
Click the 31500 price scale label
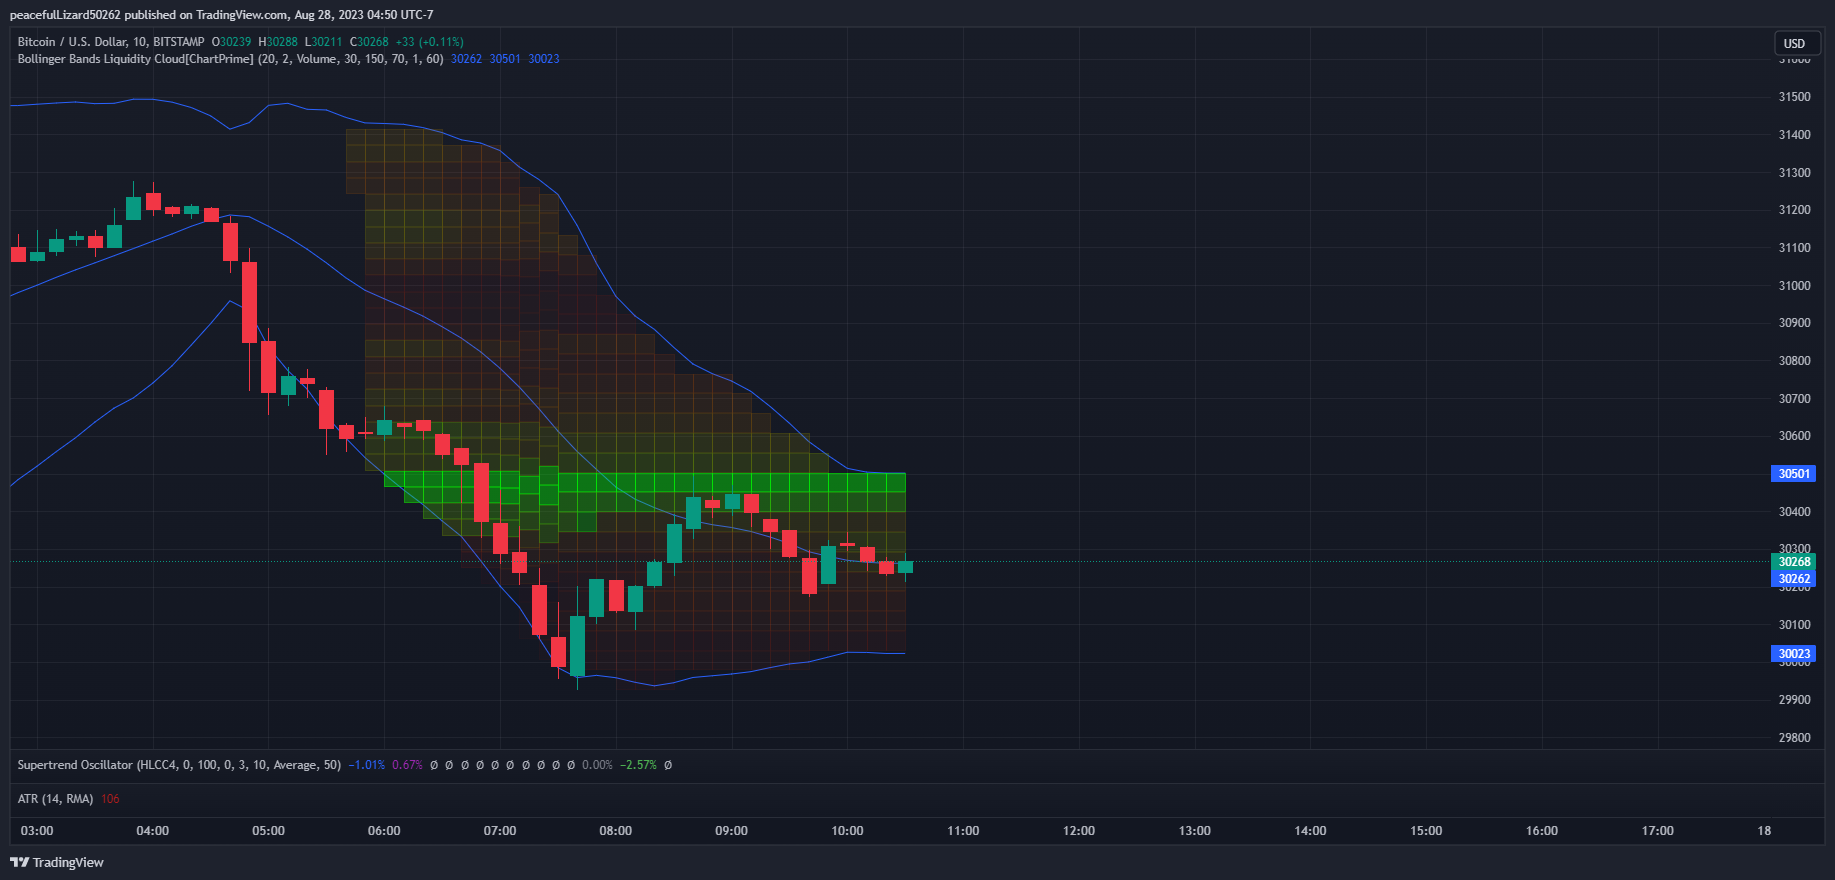1794,97
